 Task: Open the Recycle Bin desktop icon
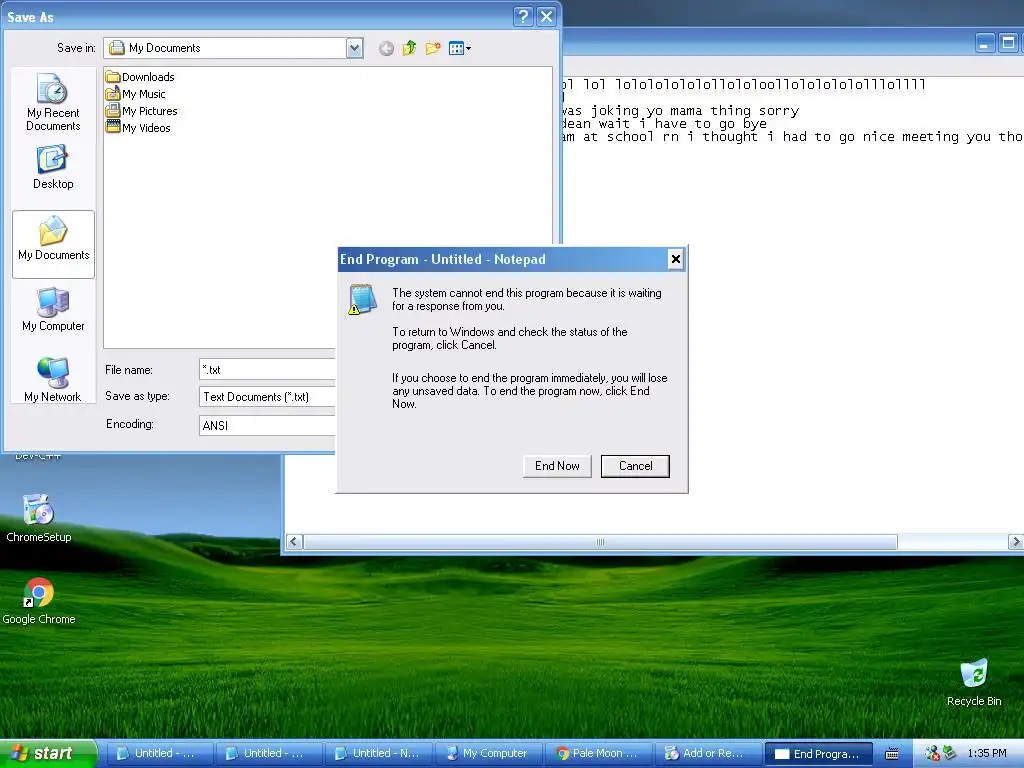974,682
